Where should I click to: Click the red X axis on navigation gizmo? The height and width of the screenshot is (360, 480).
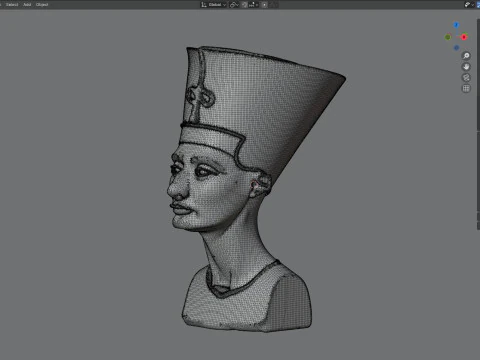tap(464, 37)
